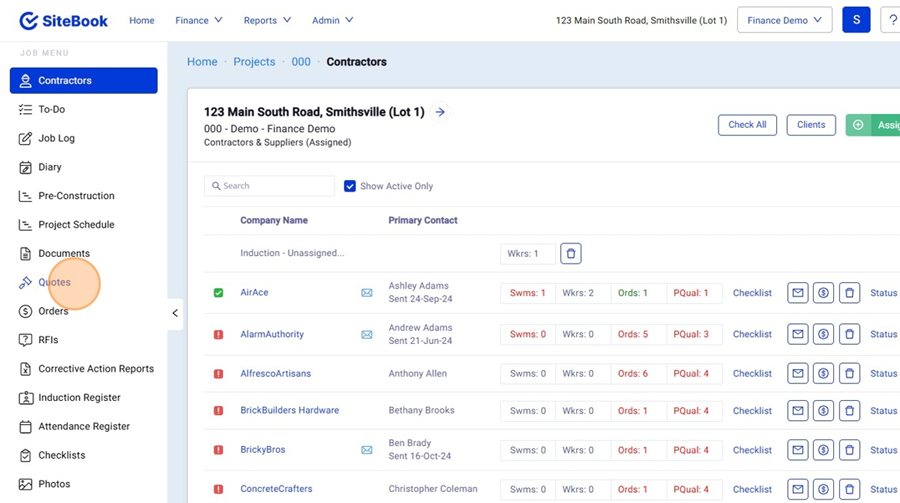
Task: Click the email icon button for AirAce
Action: 797,293
